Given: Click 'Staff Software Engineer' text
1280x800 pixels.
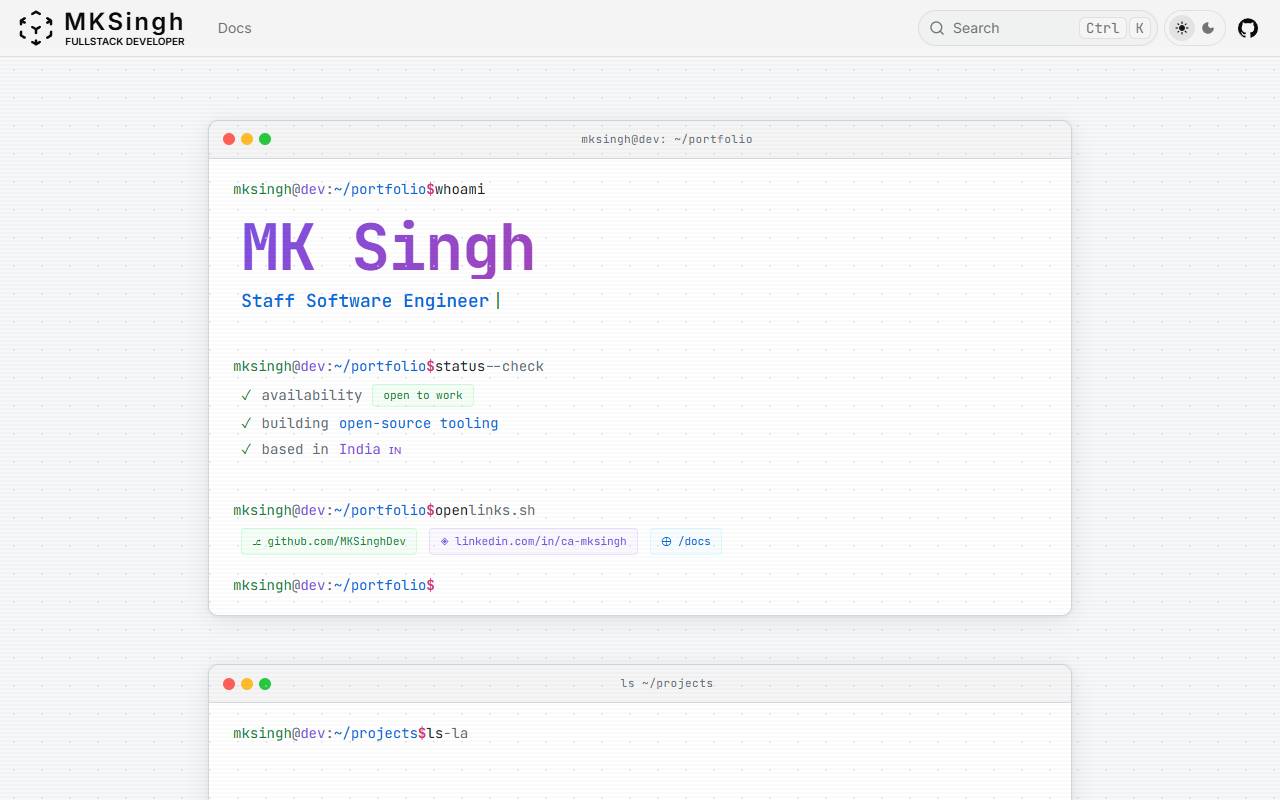Looking at the screenshot, I should pyautogui.click(x=365, y=301).
